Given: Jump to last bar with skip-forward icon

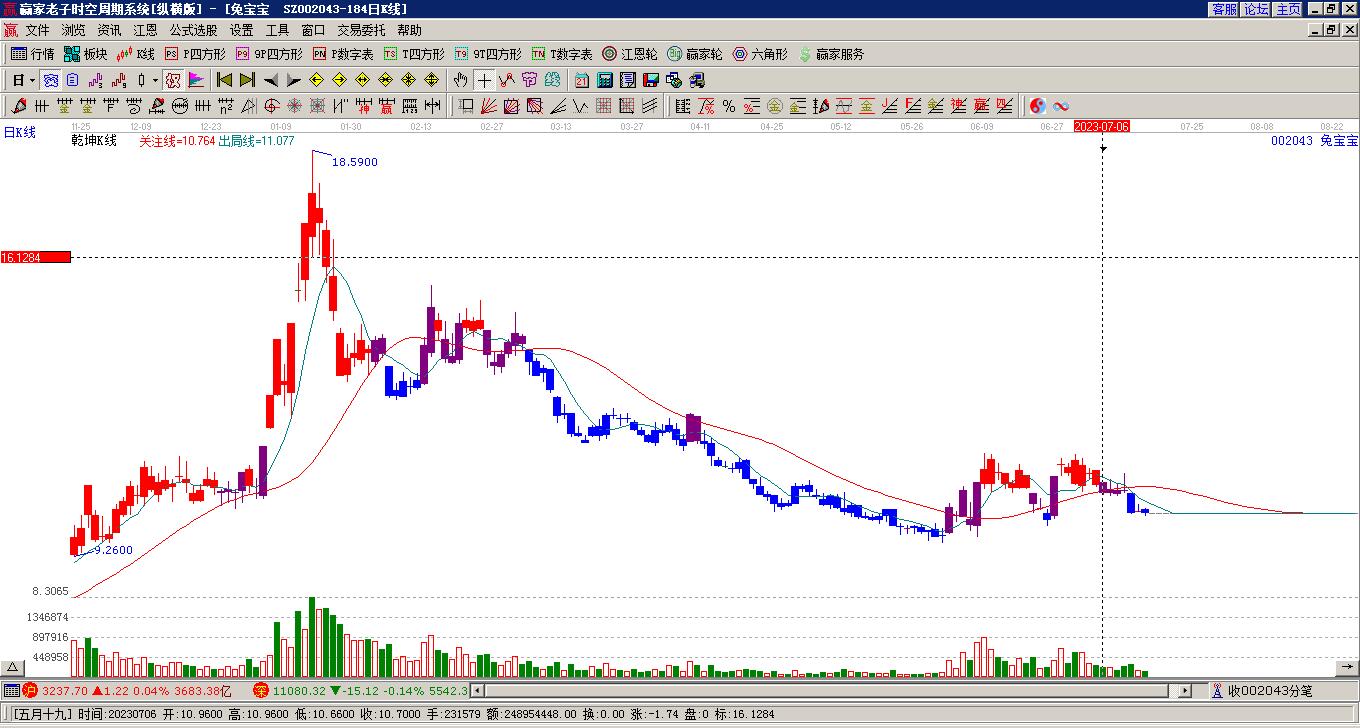Looking at the screenshot, I should 247,80.
